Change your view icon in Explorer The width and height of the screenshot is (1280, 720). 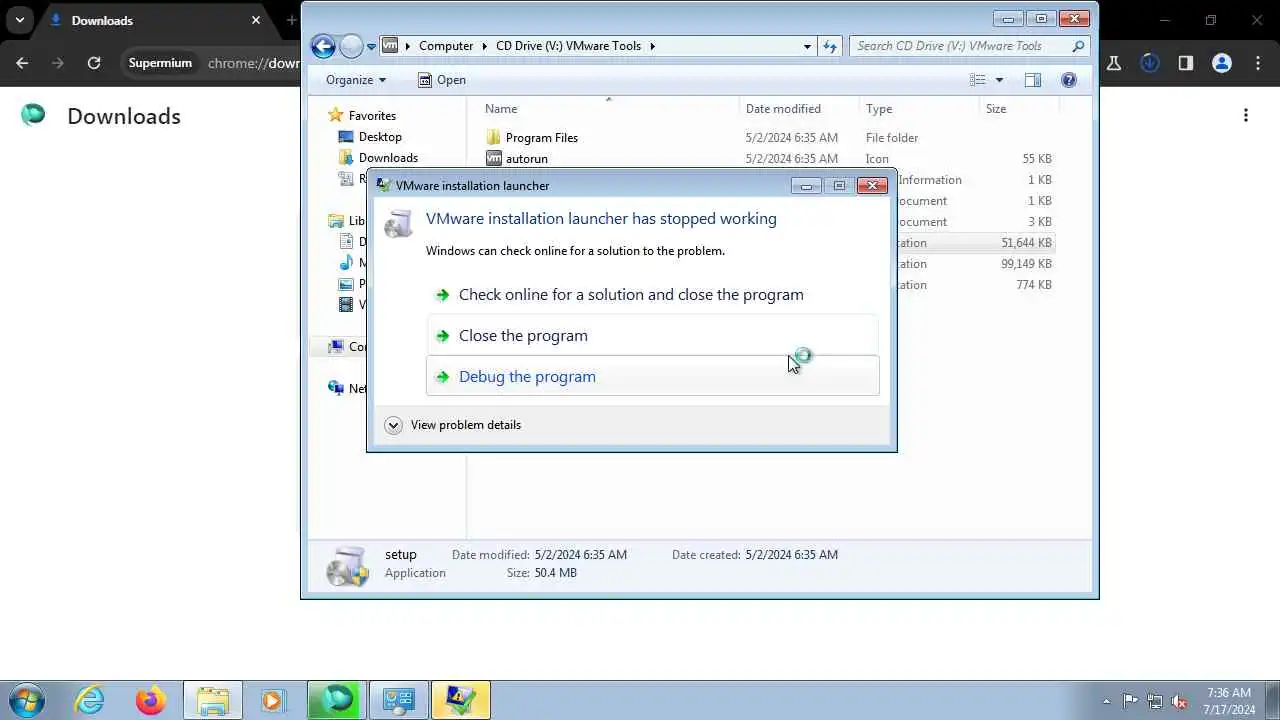977,80
